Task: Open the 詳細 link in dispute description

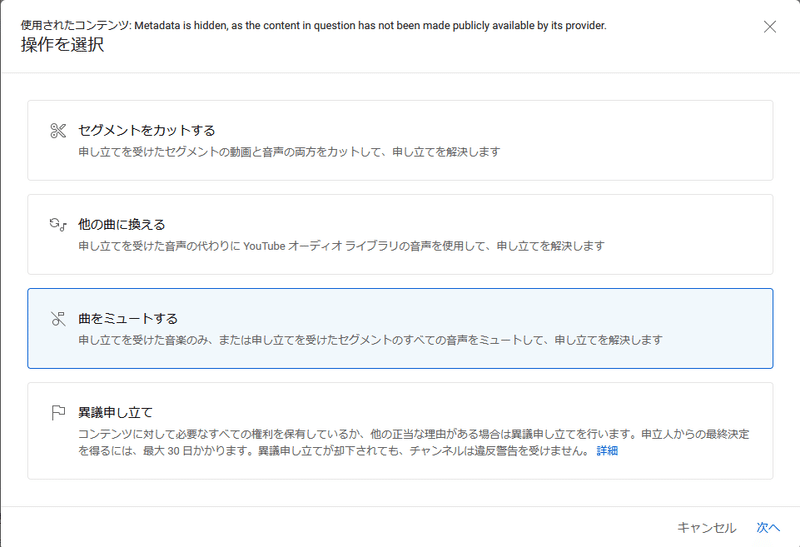Action: (607, 451)
